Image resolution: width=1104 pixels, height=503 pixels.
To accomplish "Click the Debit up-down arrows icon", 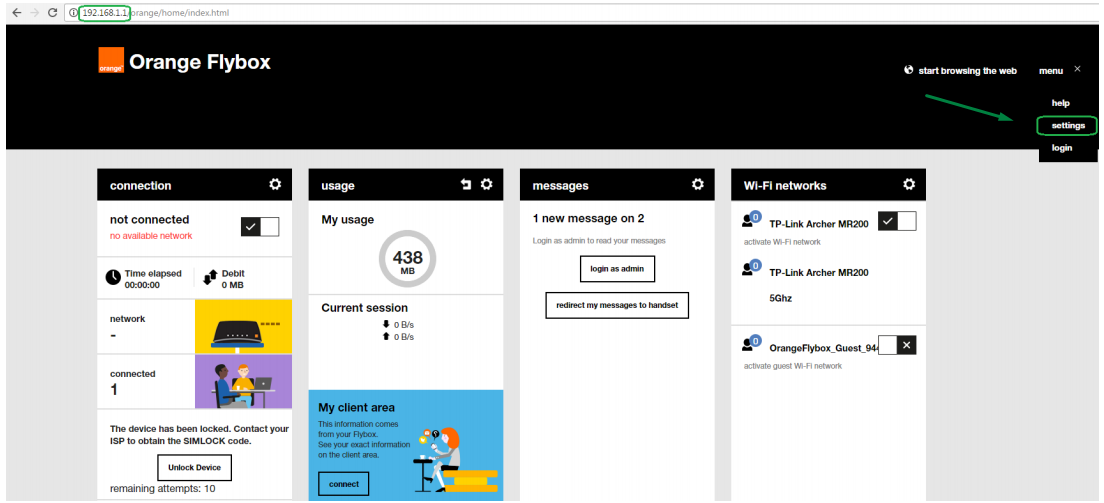I will coord(211,278).
